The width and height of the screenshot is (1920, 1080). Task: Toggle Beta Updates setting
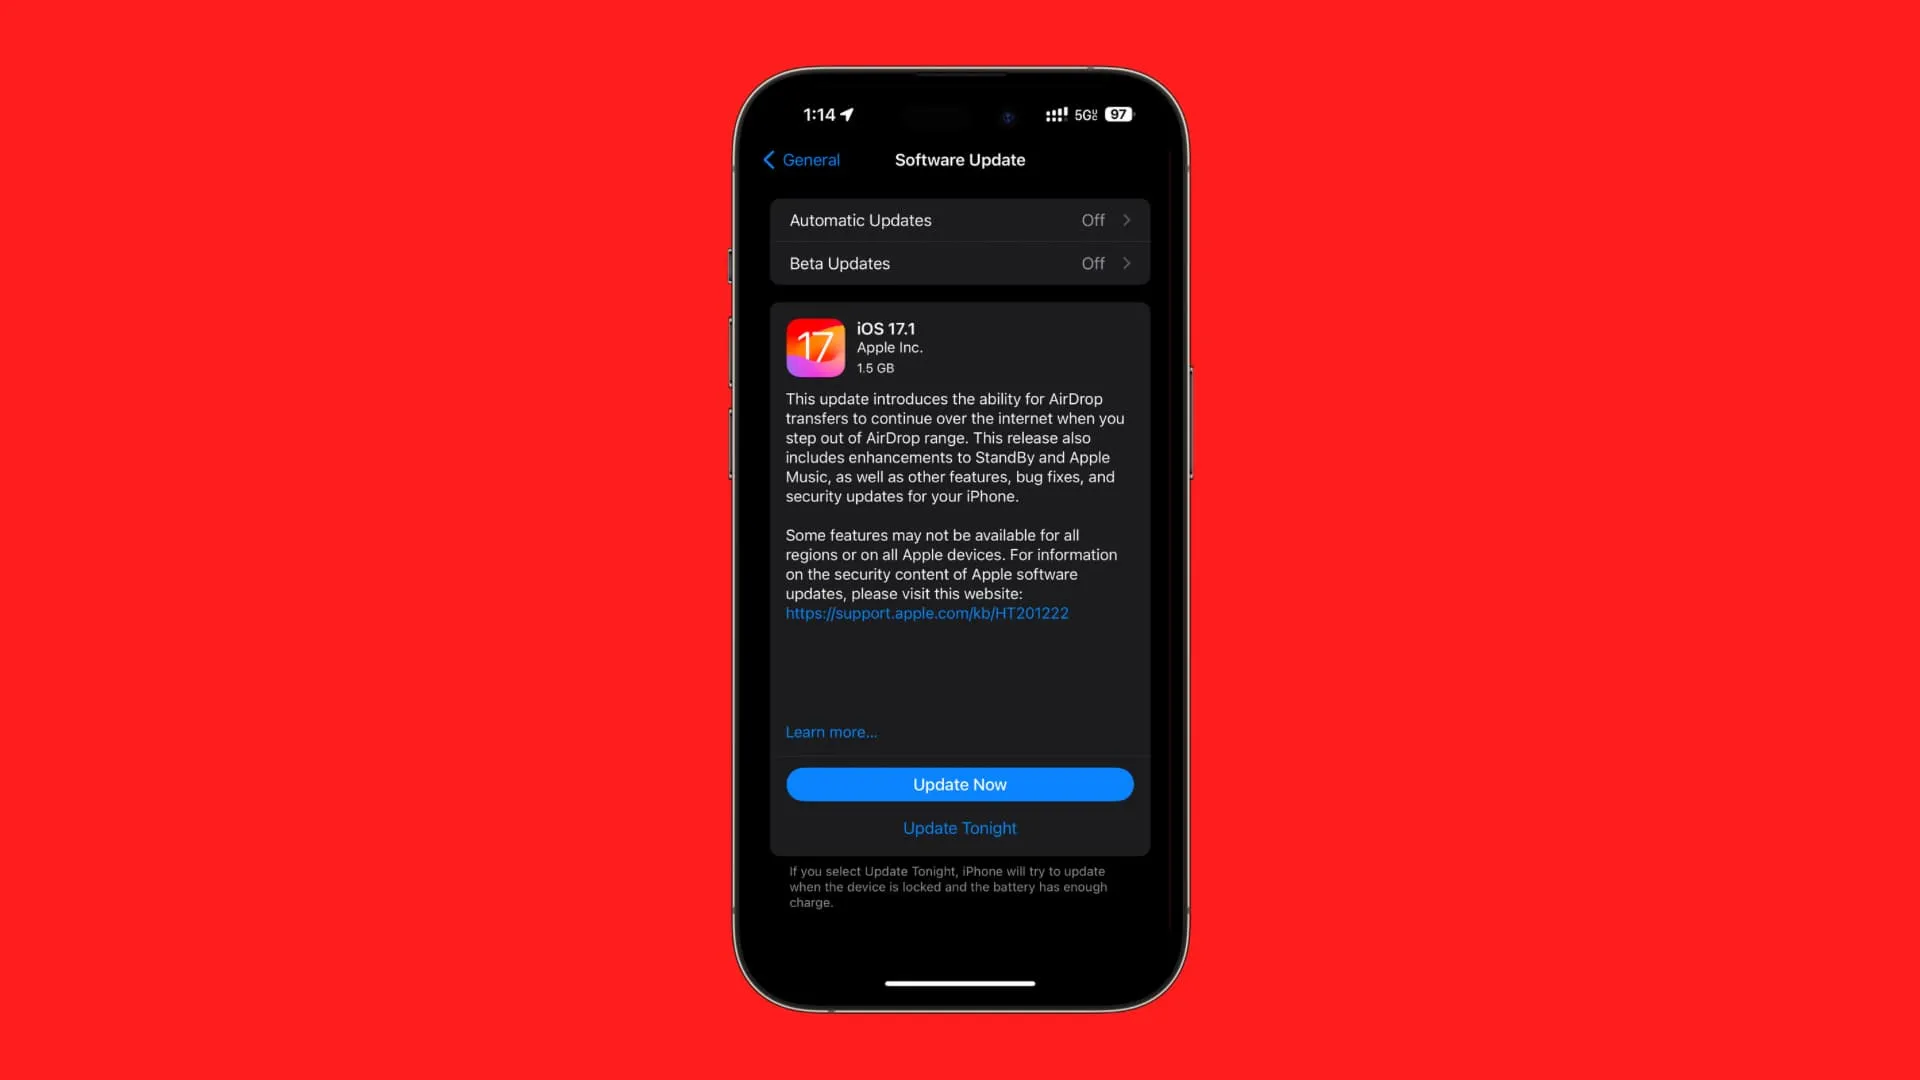(960, 262)
